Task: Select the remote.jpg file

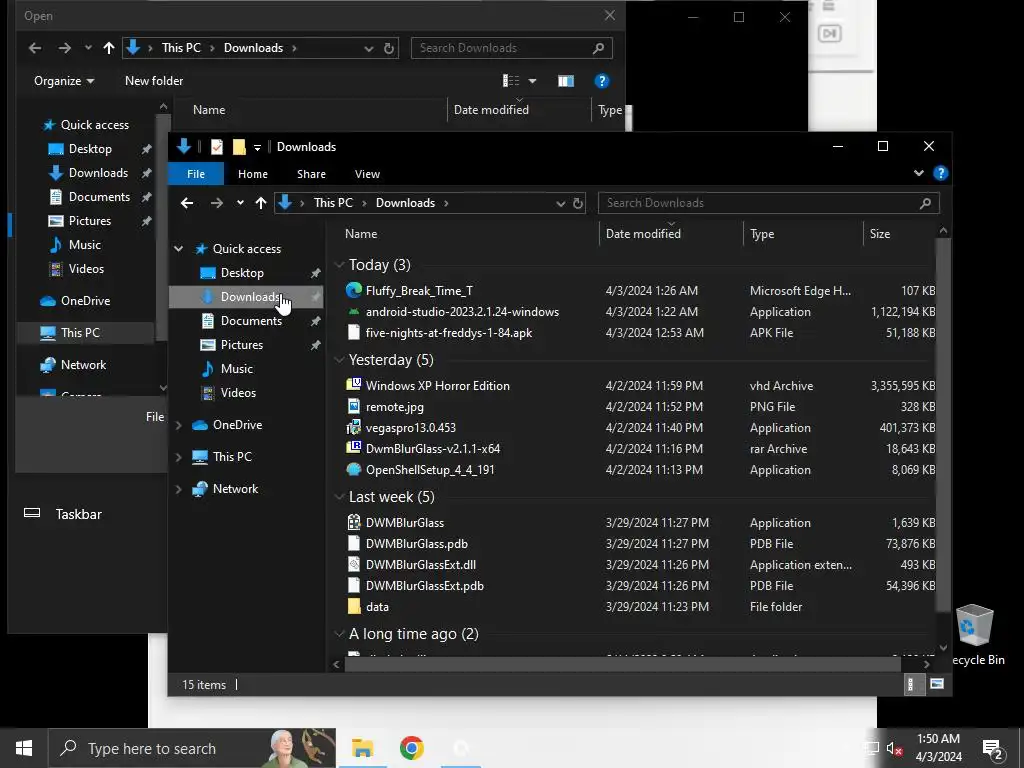Action: coord(394,406)
